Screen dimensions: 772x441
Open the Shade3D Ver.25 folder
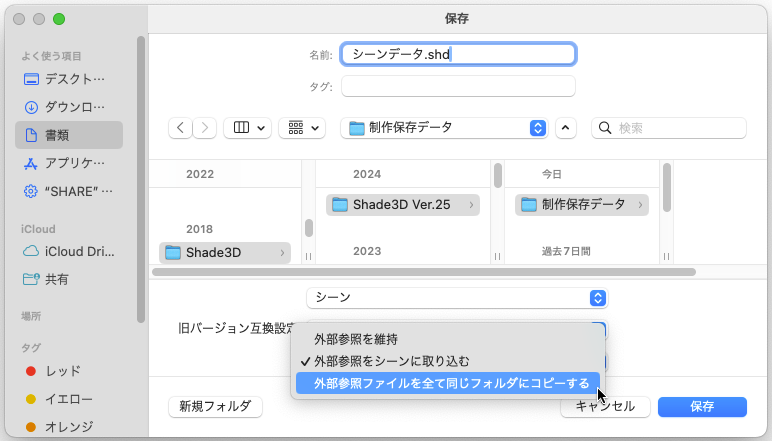(401, 205)
